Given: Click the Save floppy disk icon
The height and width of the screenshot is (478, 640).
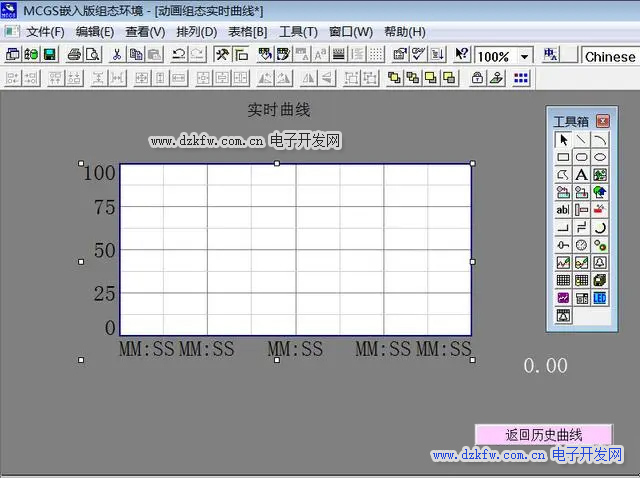Looking at the screenshot, I should (x=49, y=56).
